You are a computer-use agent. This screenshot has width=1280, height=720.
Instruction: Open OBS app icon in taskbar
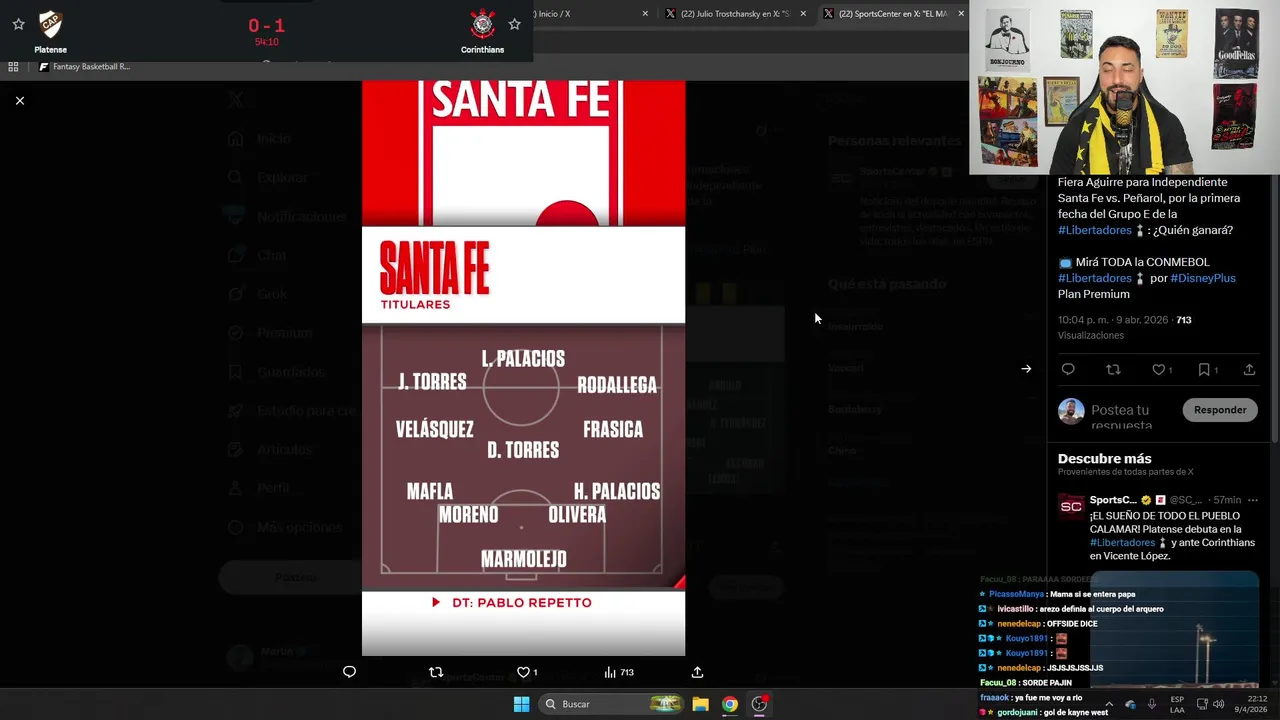click(760, 704)
